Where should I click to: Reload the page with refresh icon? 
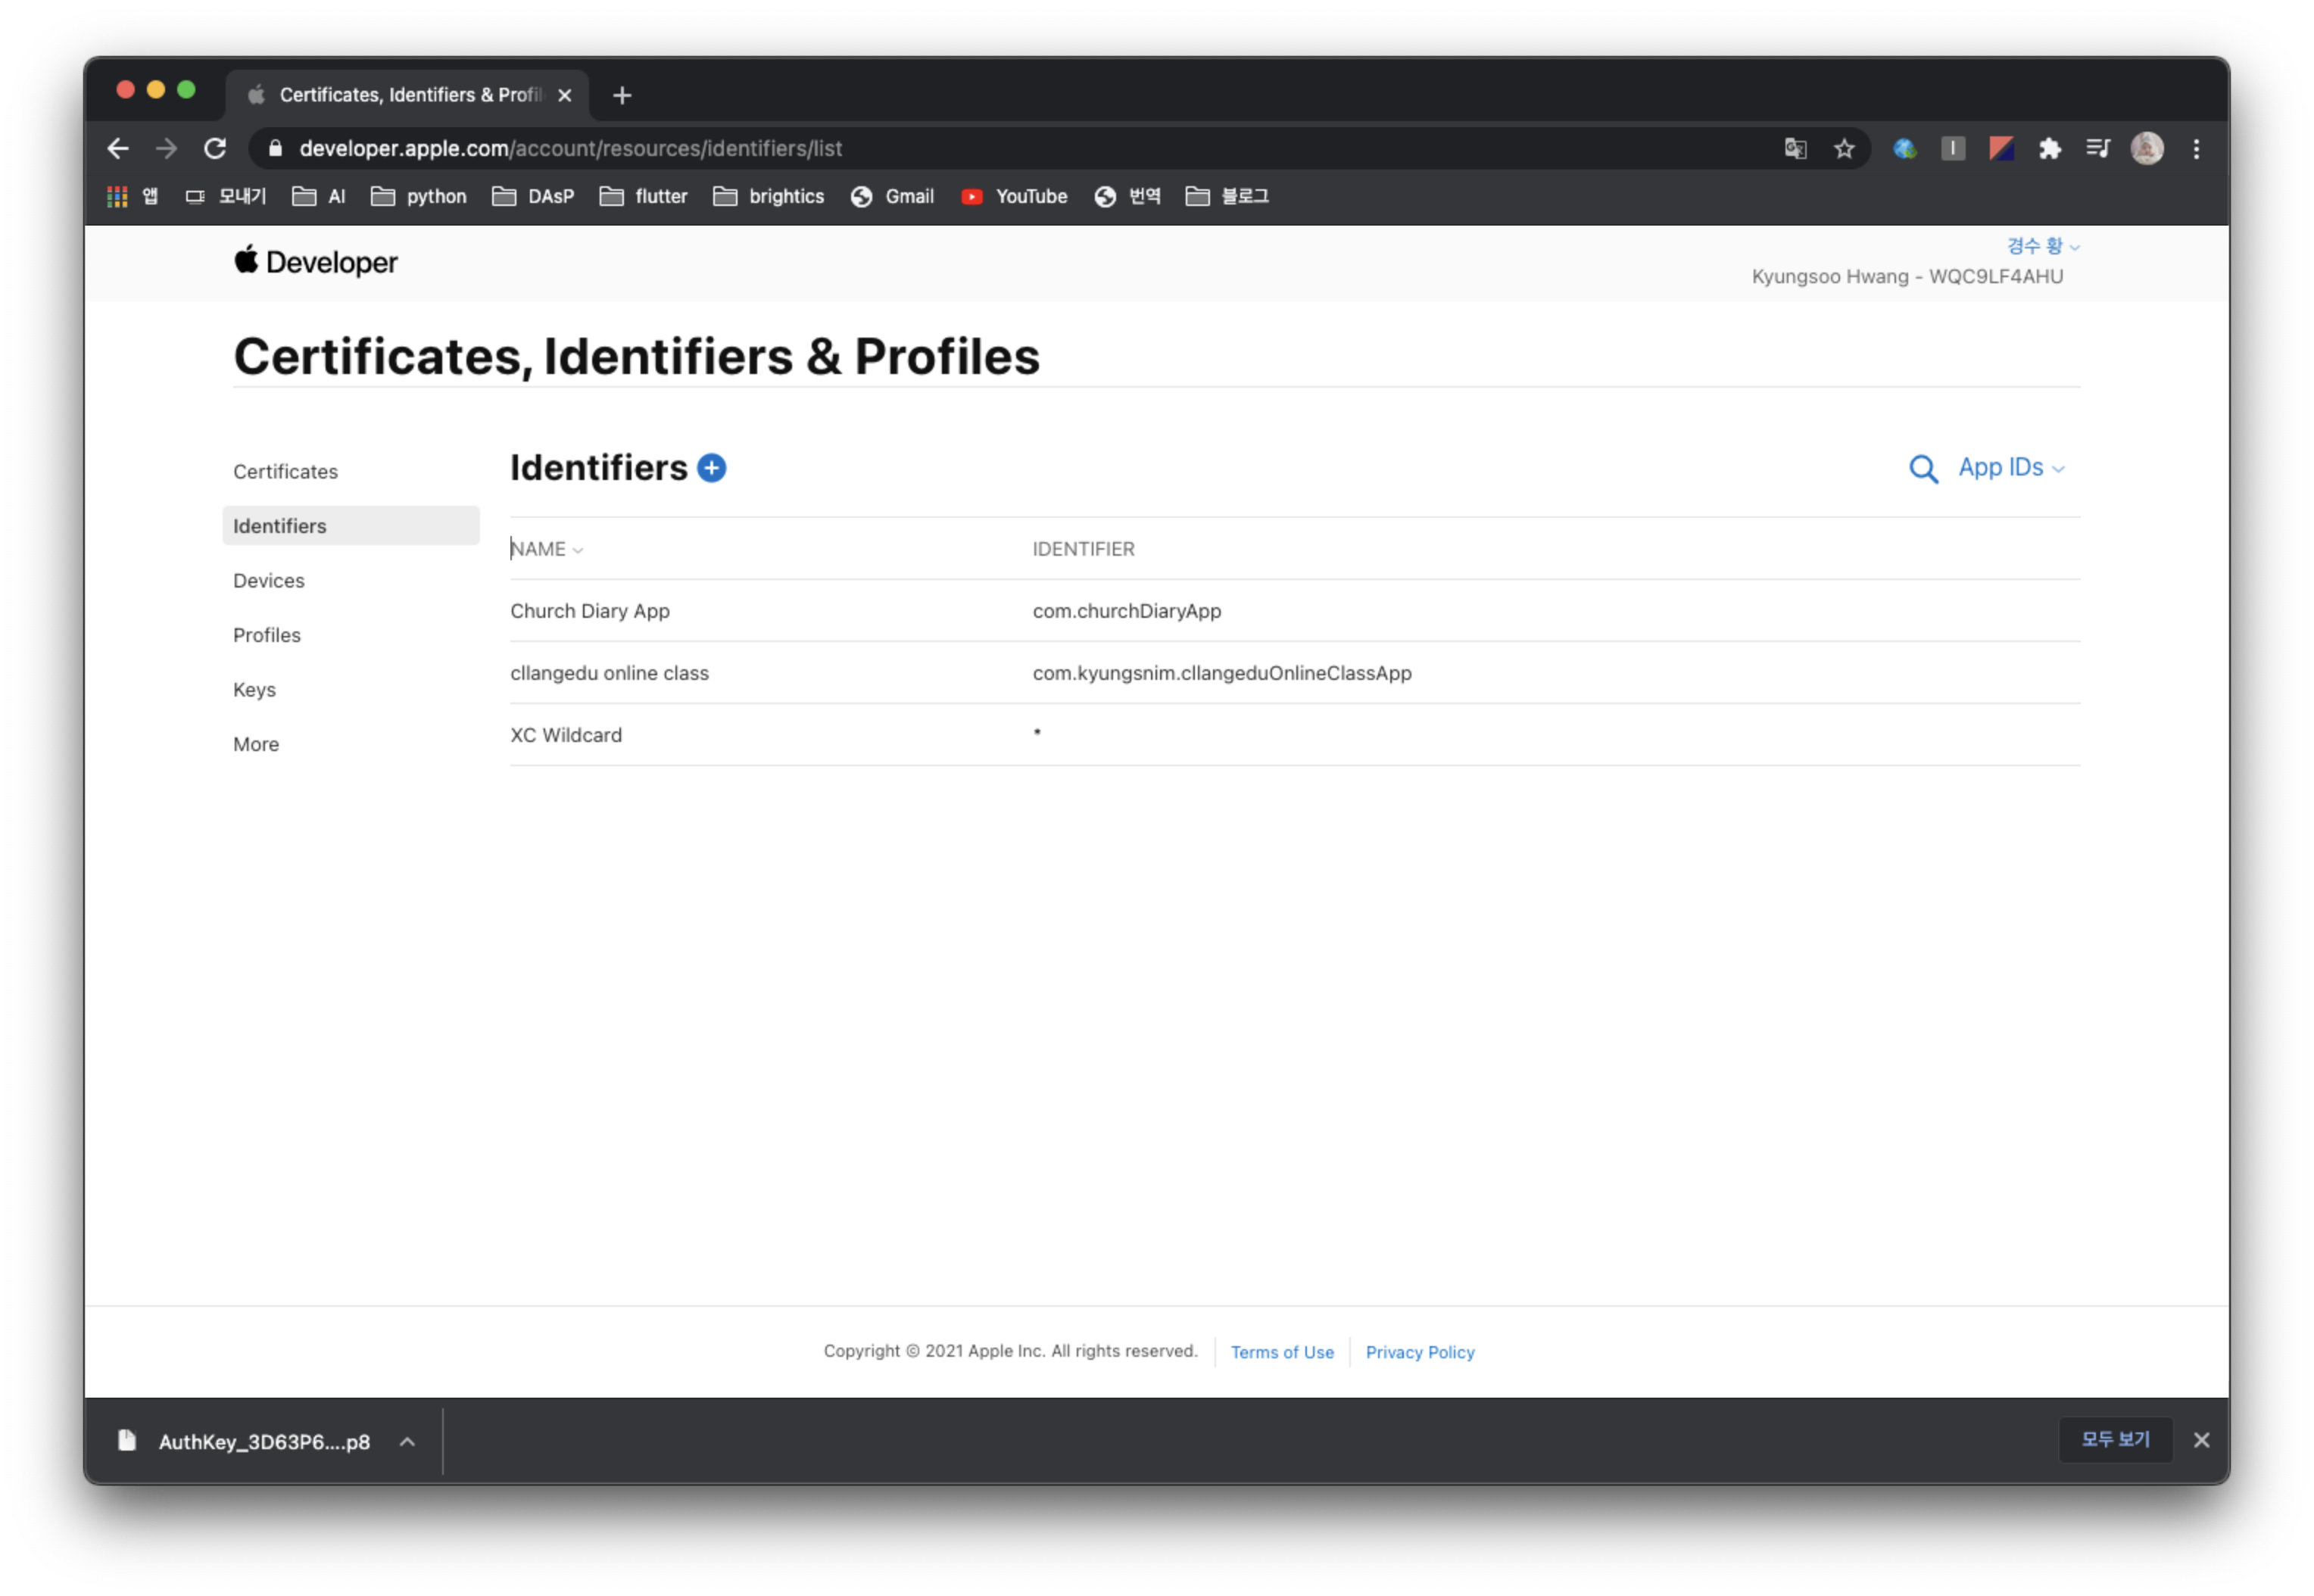point(215,149)
